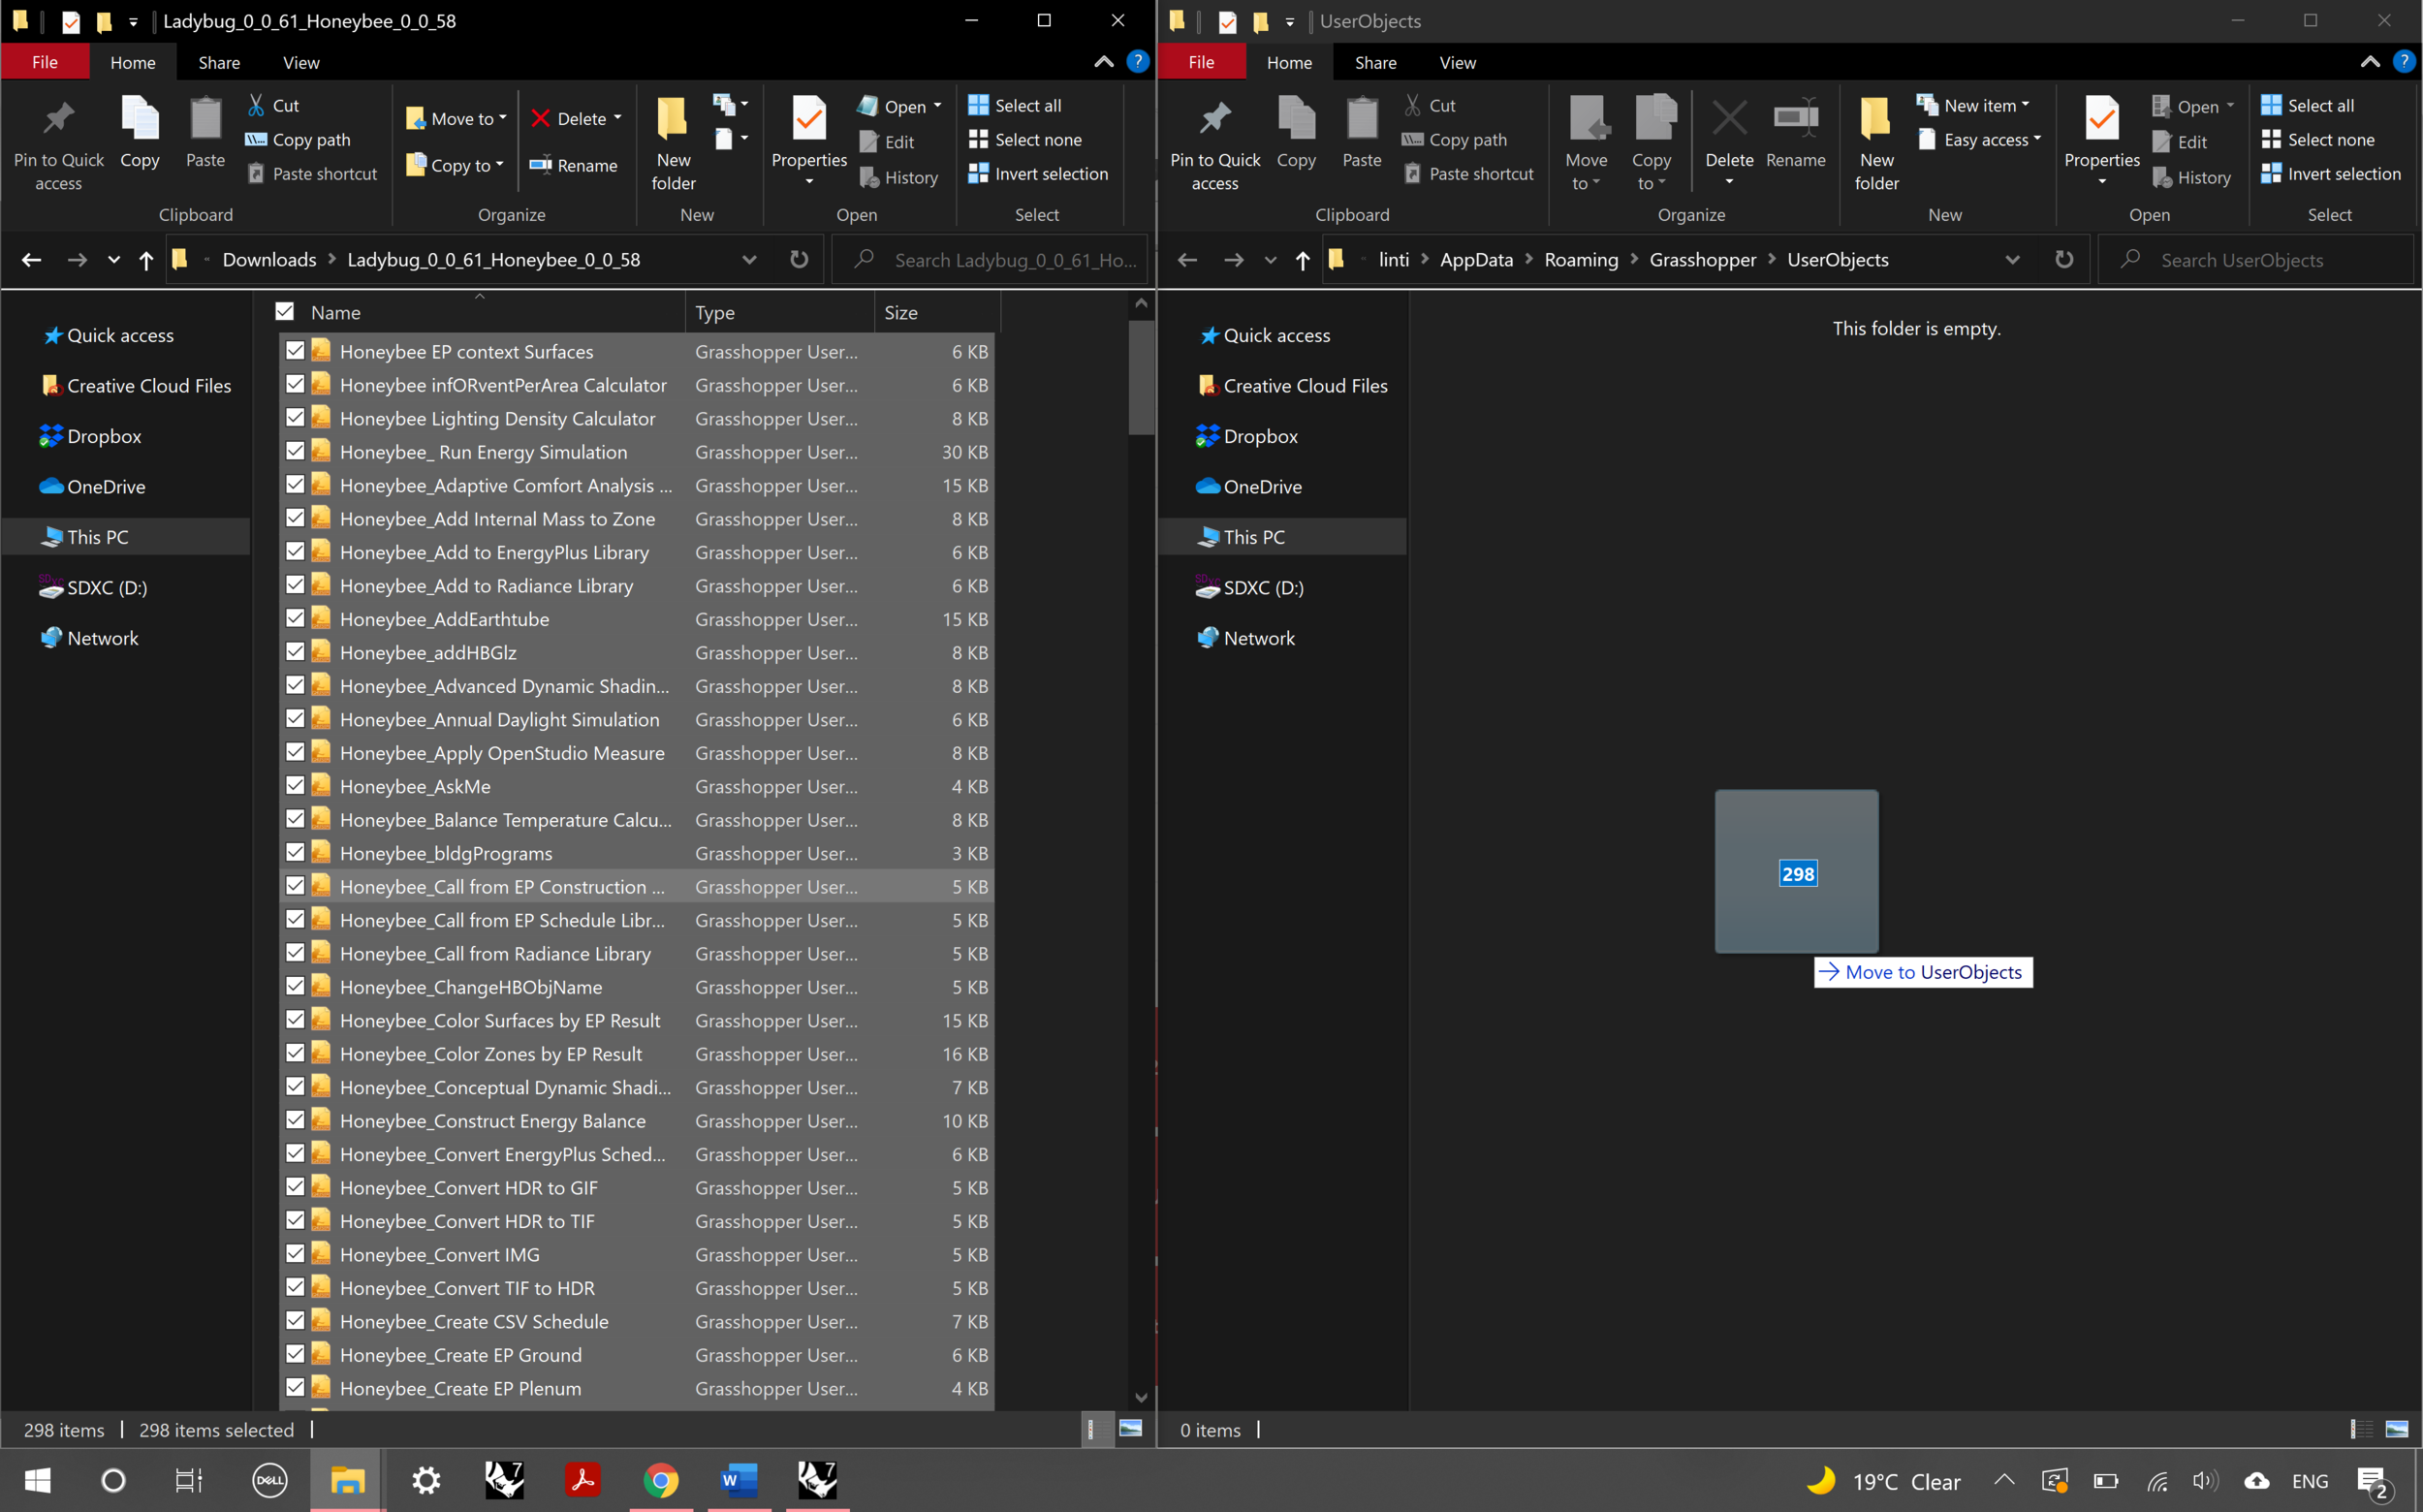Copy the selected files

point(139,135)
